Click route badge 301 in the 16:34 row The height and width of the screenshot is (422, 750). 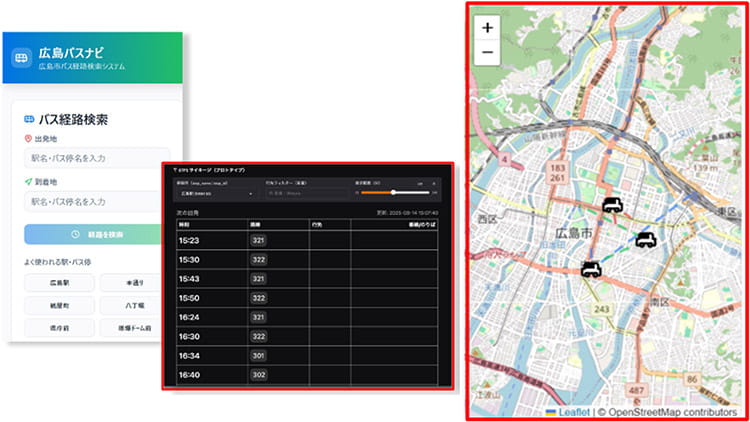[x=260, y=355]
